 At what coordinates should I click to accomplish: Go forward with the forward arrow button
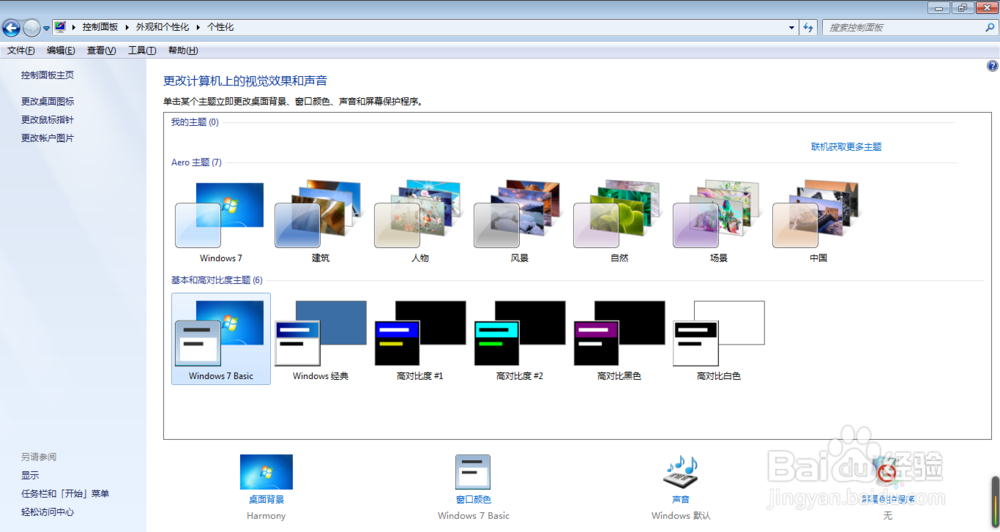[x=31, y=27]
